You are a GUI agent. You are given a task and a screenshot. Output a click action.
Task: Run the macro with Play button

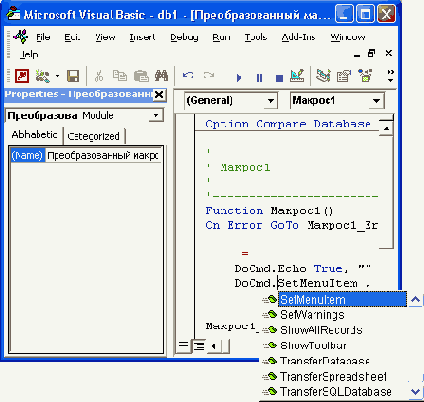pyautogui.click(x=239, y=78)
